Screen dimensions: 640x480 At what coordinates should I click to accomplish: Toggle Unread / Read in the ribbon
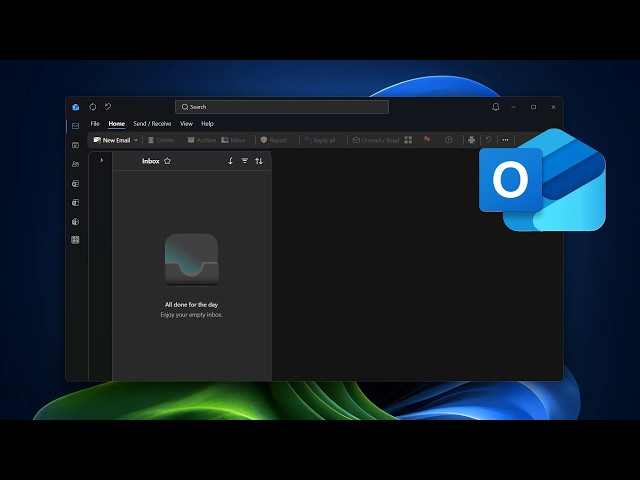click(x=376, y=140)
